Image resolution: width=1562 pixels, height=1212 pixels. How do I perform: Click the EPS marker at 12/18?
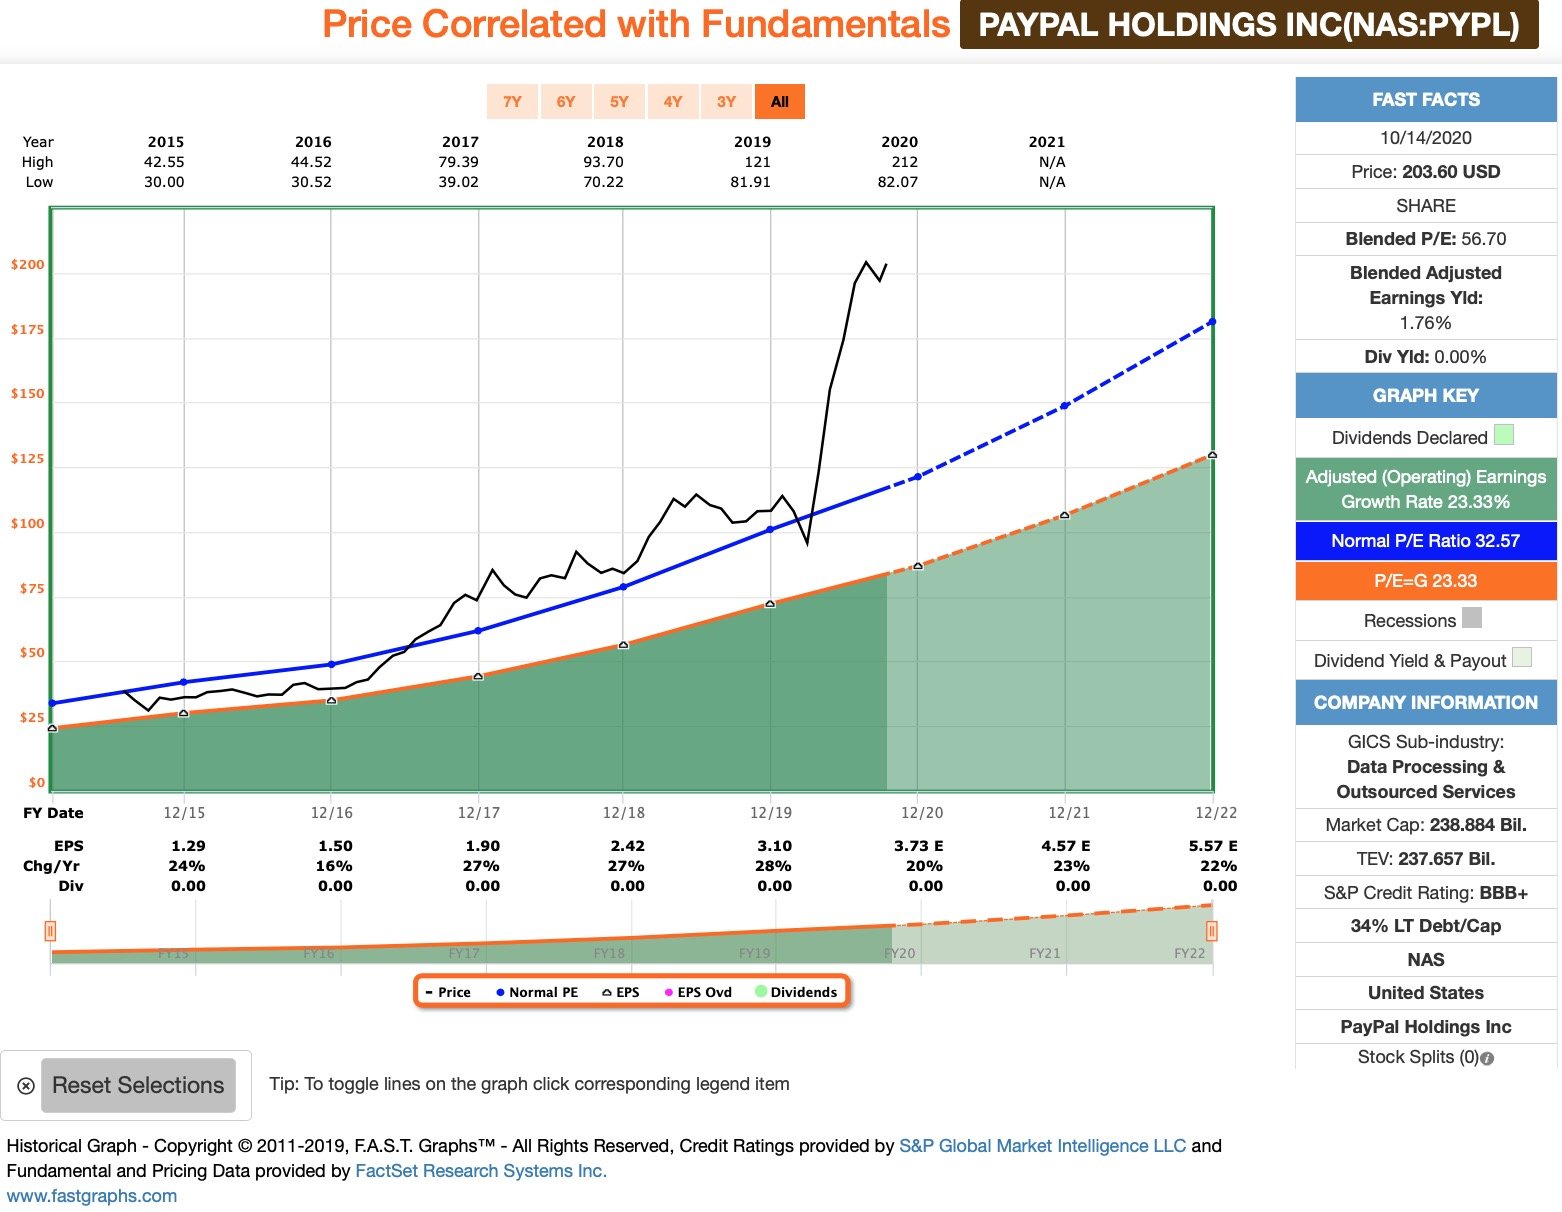pos(623,646)
